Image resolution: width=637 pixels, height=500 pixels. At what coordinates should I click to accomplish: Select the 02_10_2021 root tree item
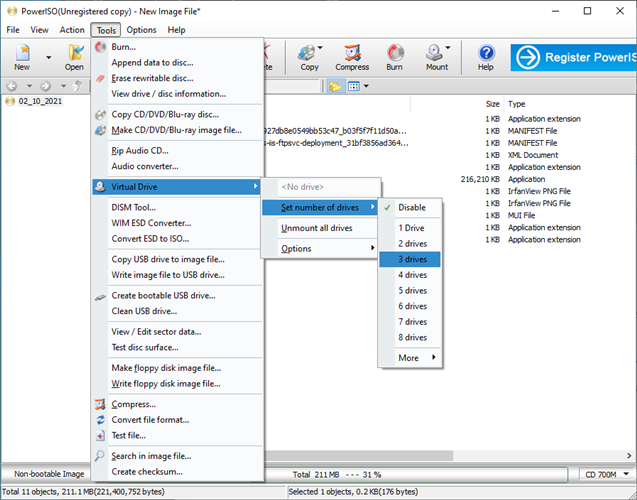tap(38, 101)
